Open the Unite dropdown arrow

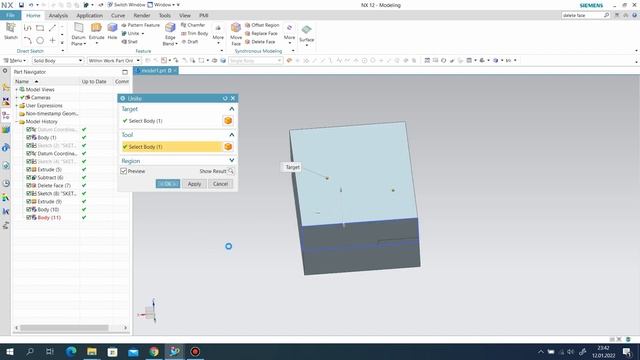coord(142,33)
